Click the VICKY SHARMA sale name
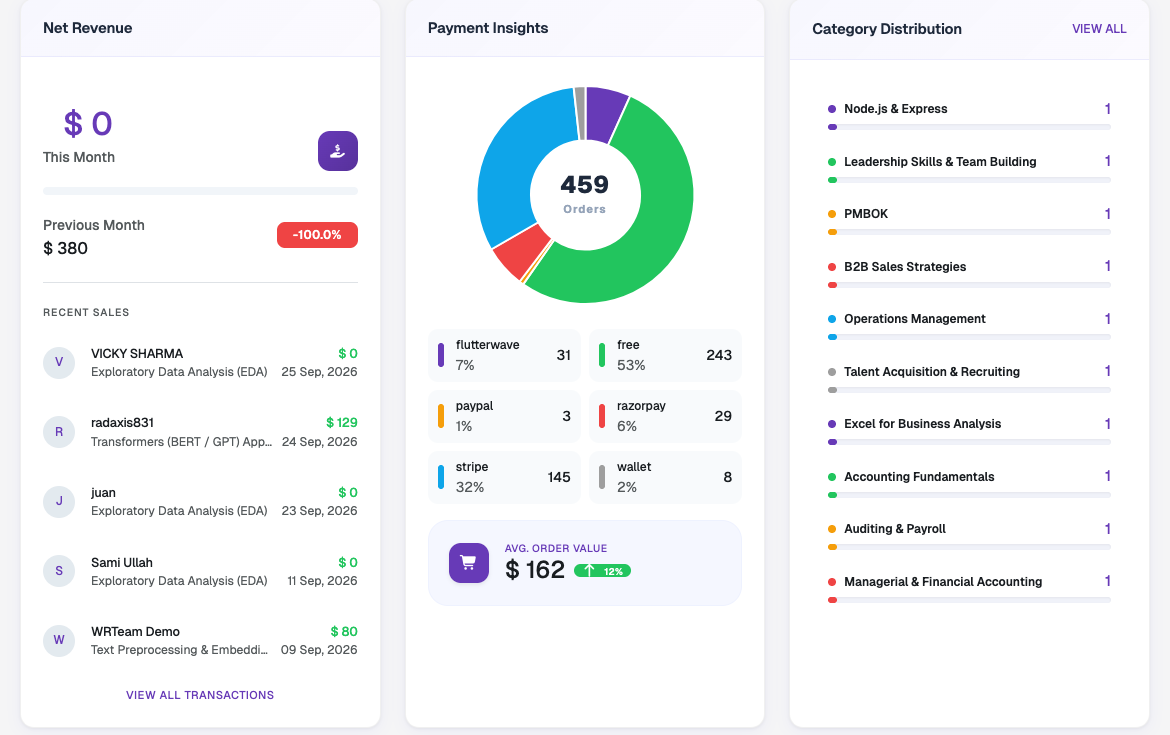The image size is (1170, 735). (137, 354)
